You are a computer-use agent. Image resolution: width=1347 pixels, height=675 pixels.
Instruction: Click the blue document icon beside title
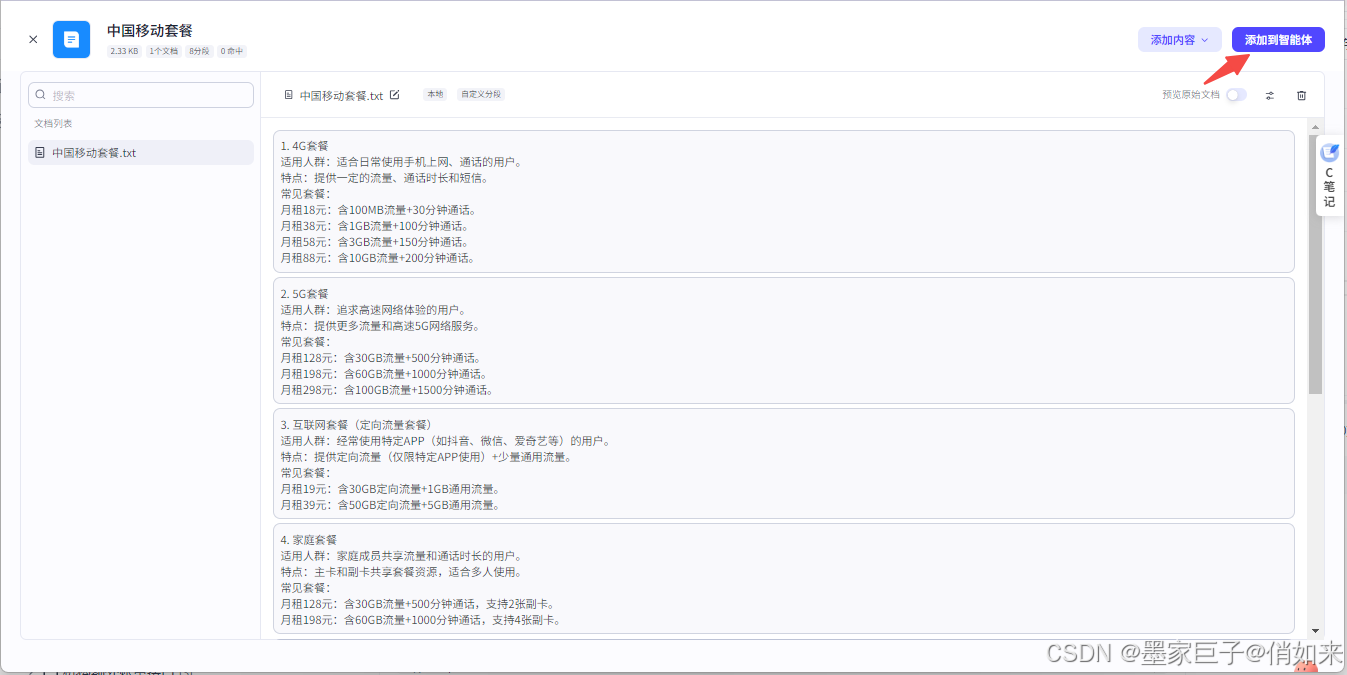(x=71, y=40)
